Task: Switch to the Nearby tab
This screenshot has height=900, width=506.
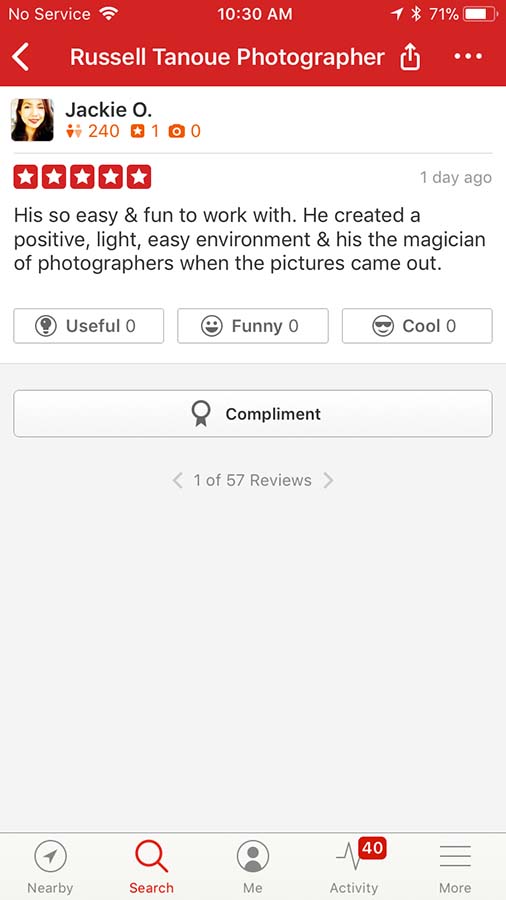Action: pos(50,867)
